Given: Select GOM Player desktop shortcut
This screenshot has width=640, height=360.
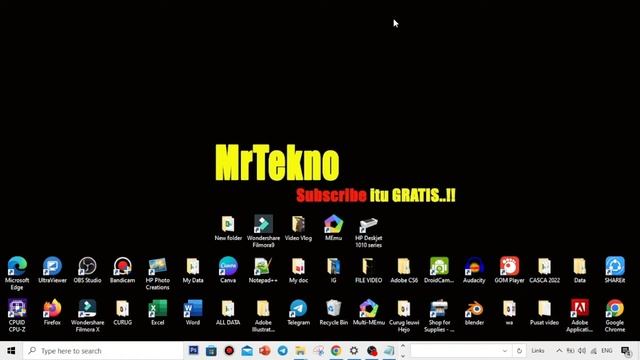Looking at the screenshot, I should click(509, 270).
